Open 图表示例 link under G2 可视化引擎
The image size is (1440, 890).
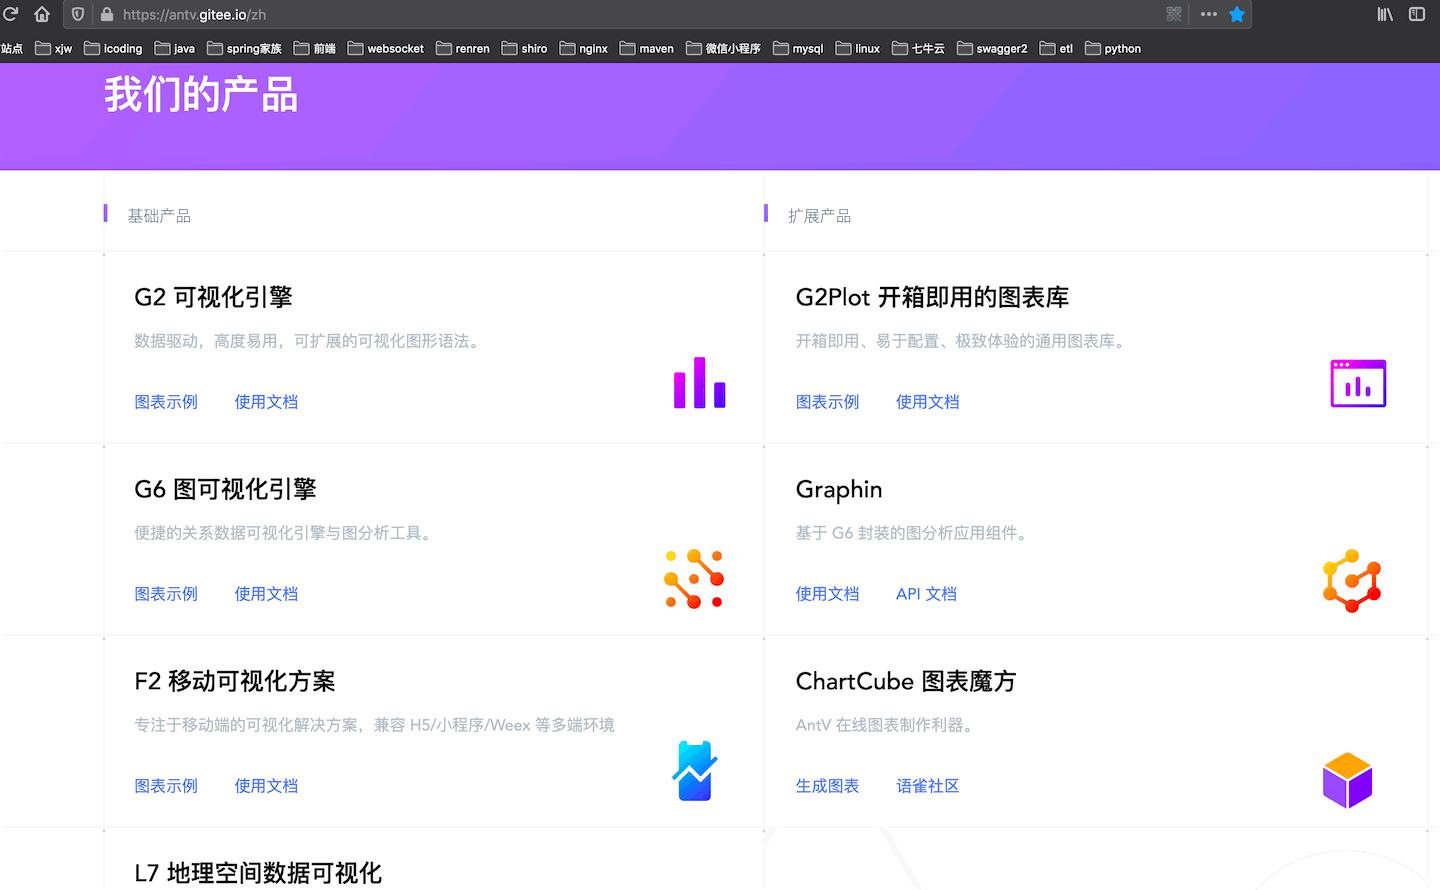(166, 402)
